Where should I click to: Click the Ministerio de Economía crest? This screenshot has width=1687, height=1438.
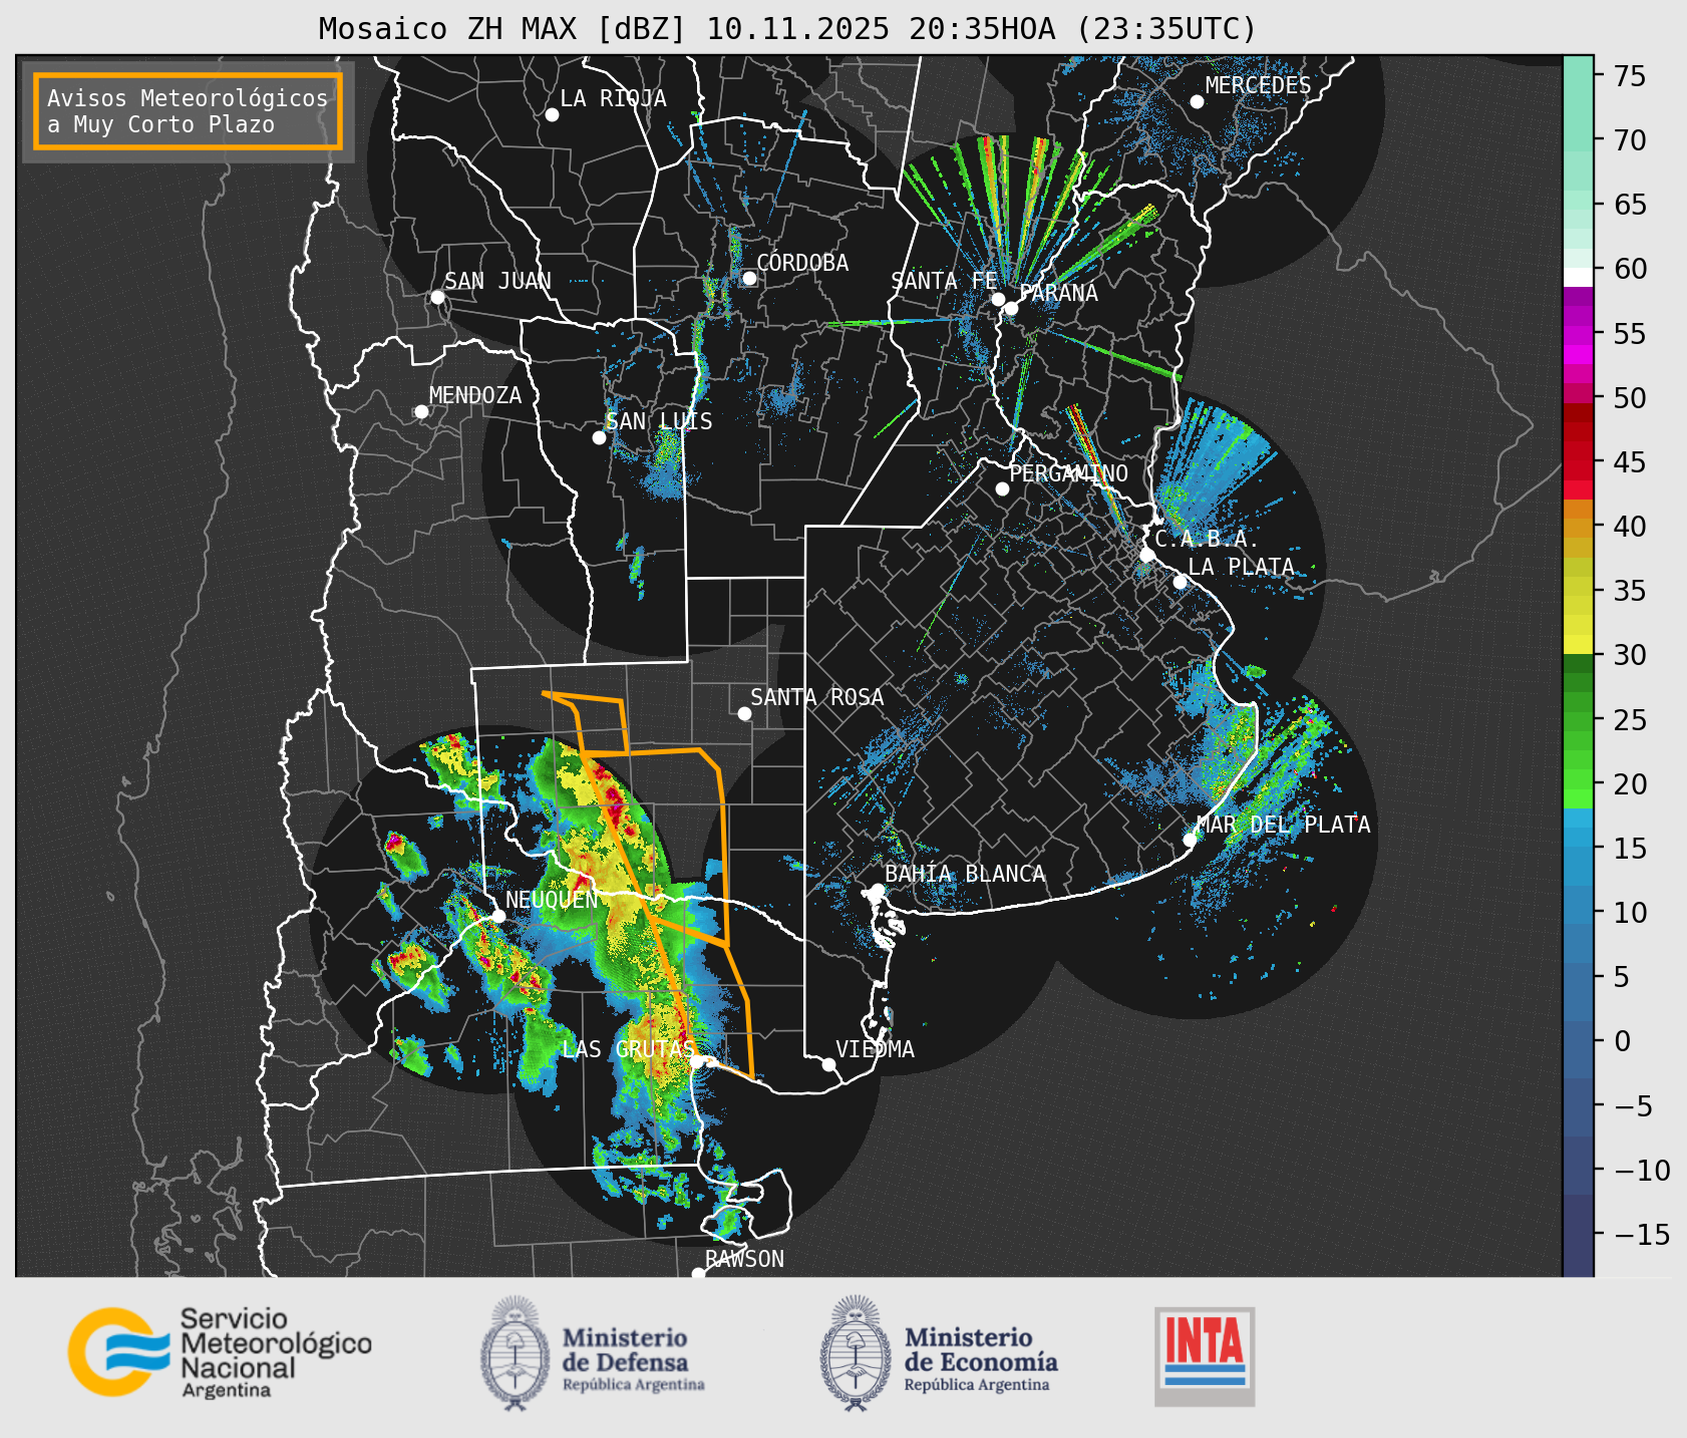855,1354
